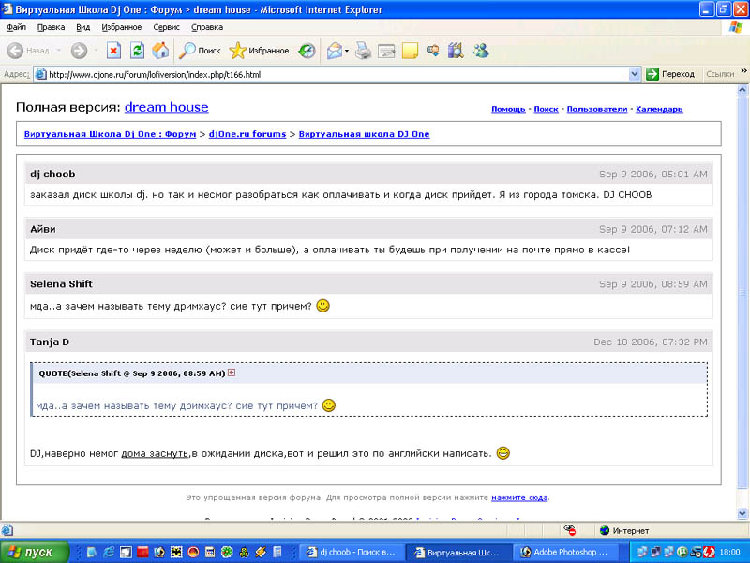Open the Search (Поиск) toolbar button
The width and height of the screenshot is (750, 563).
[199, 50]
